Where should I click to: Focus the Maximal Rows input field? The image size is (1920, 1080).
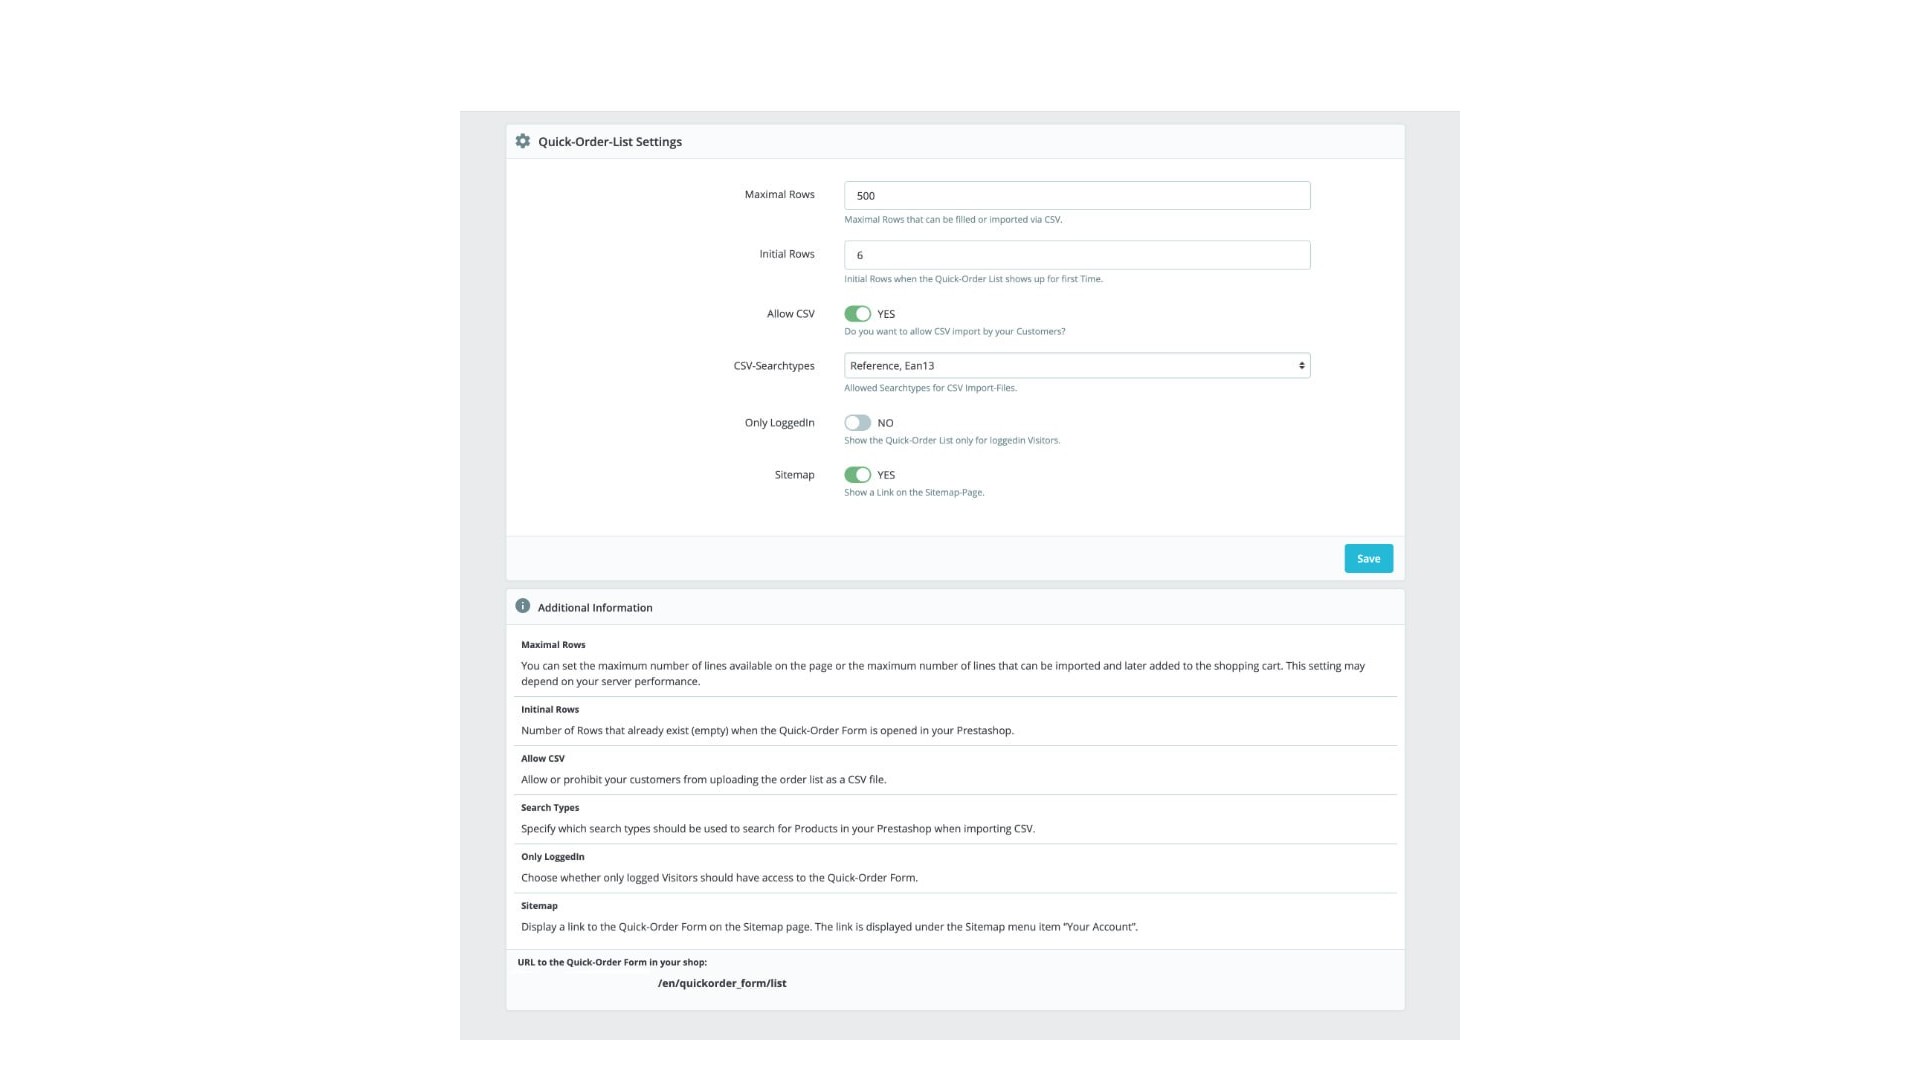pyautogui.click(x=1076, y=196)
